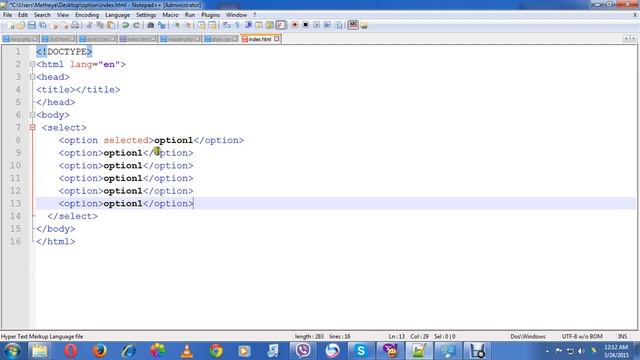
Task: Toggle synchronized vertical scrolling
Action: point(201,25)
